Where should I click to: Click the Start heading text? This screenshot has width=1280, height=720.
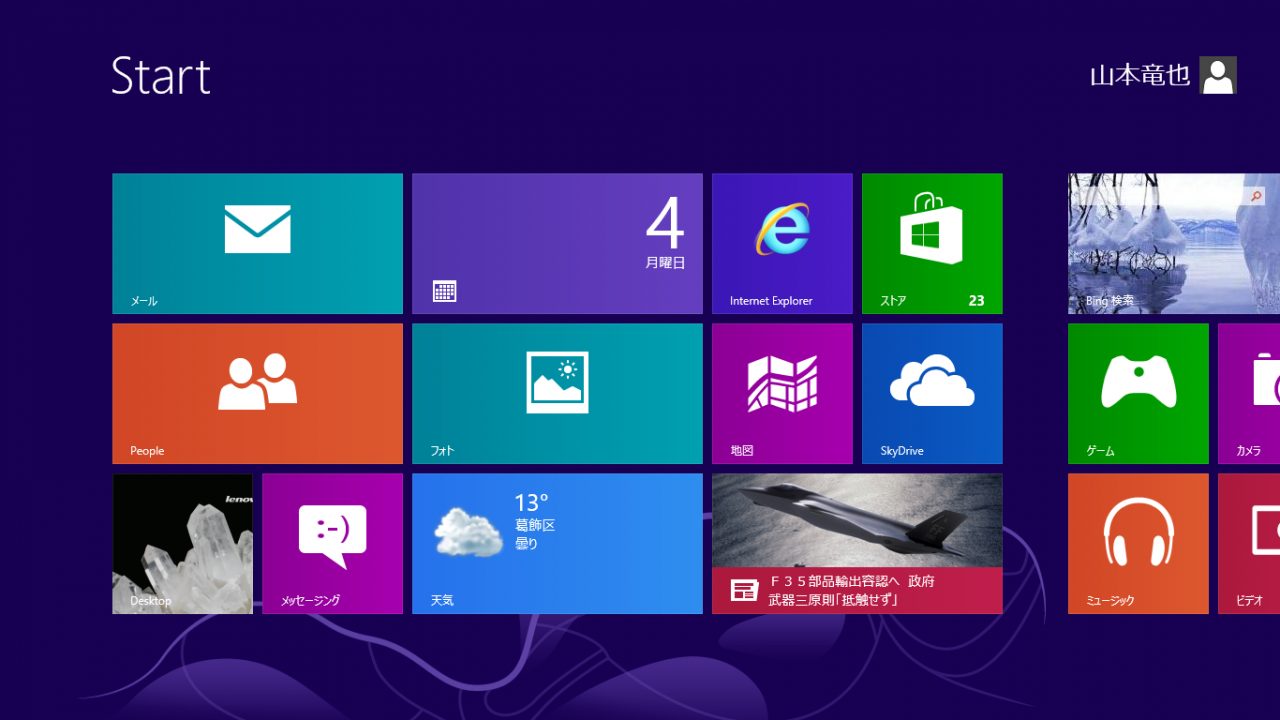pos(161,76)
